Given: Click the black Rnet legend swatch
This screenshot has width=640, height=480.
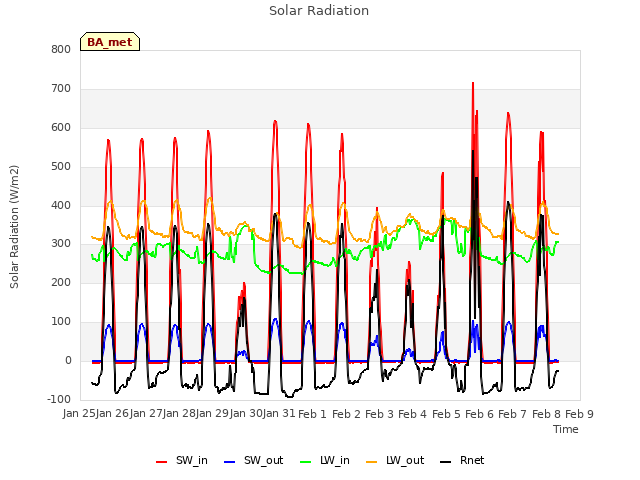Looking at the screenshot, I should 446,462.
